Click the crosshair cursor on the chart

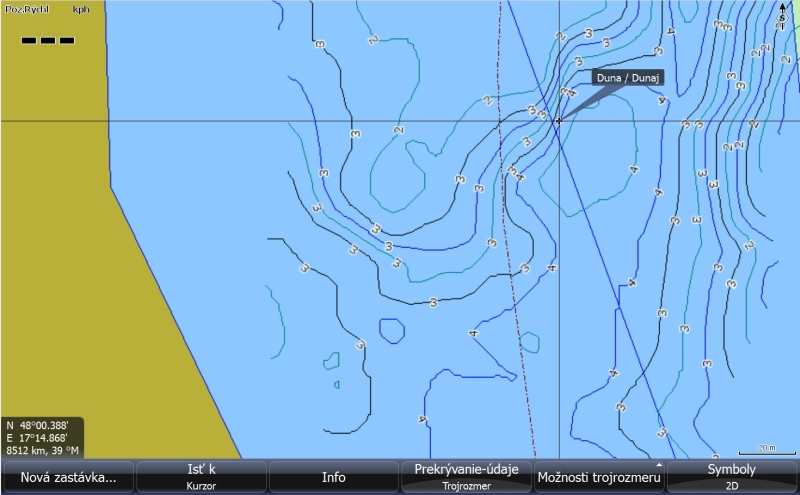[558, 121]
